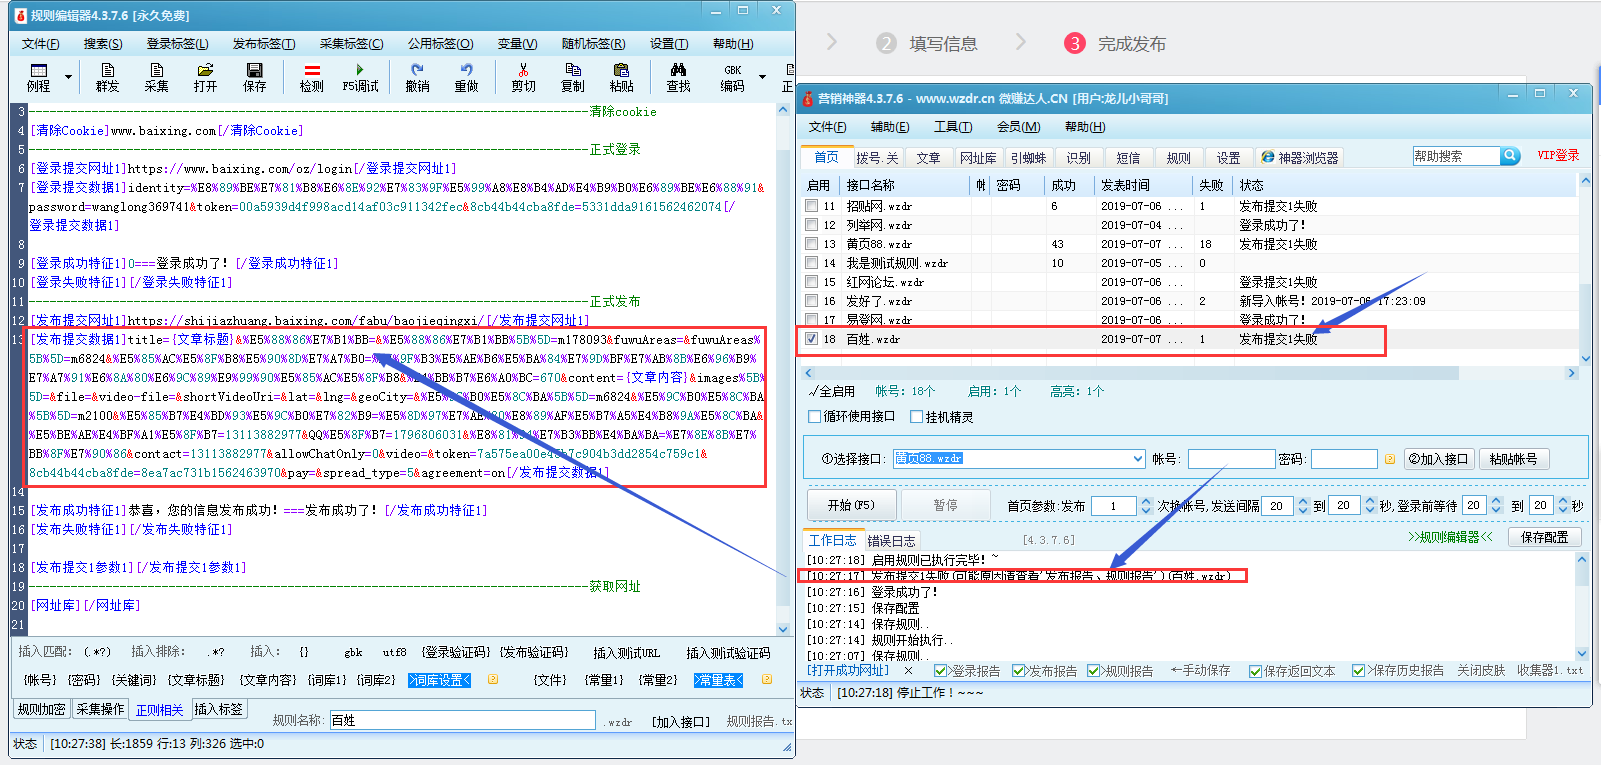Open 文件(F) menu in rule editor
The image size is (1601, 765).
coord(40,44)
